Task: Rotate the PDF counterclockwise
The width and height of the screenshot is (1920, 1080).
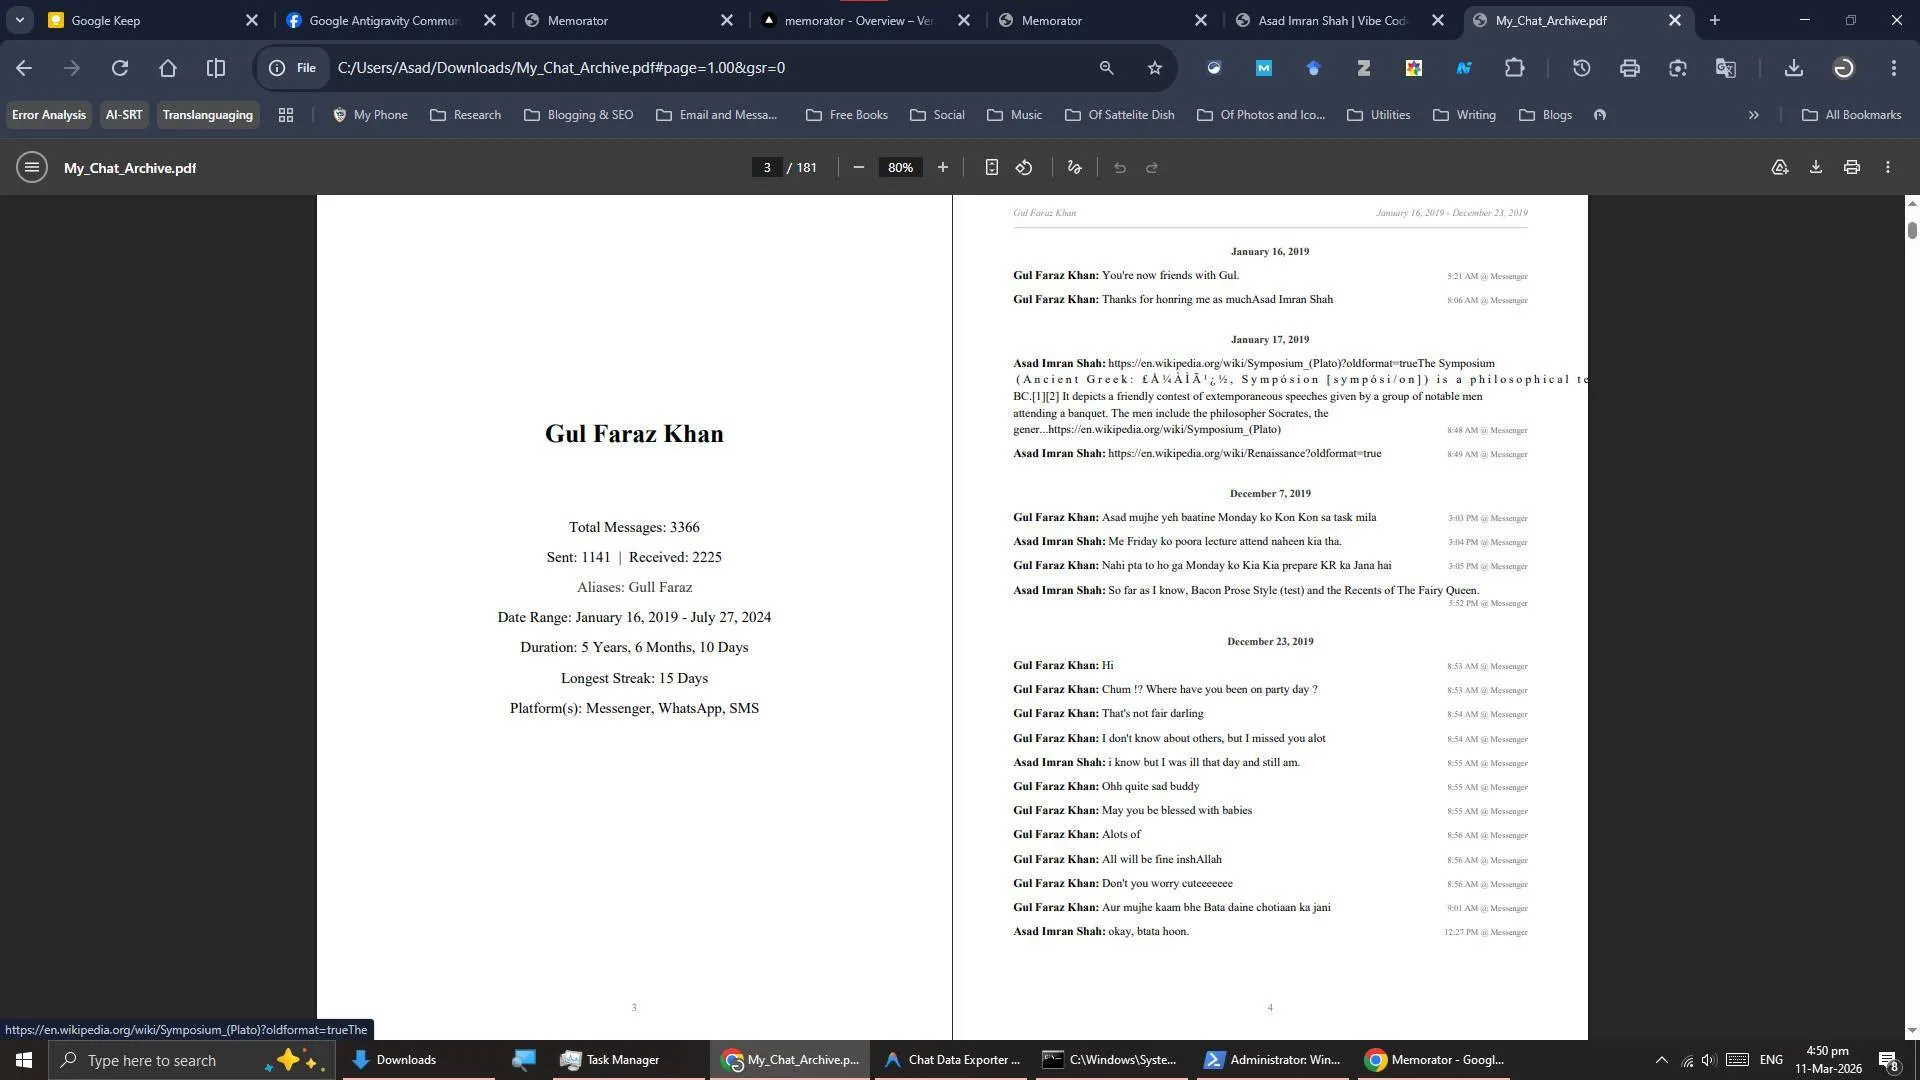Action: (x=1024, y=168)
